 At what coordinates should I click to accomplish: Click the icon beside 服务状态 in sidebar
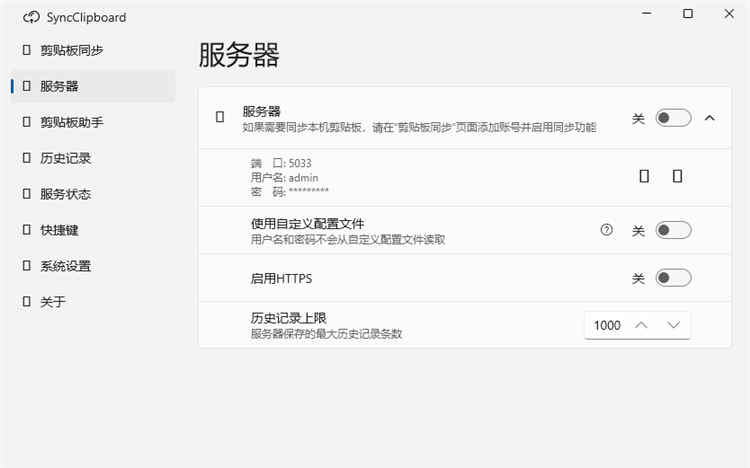click(27, 194)
